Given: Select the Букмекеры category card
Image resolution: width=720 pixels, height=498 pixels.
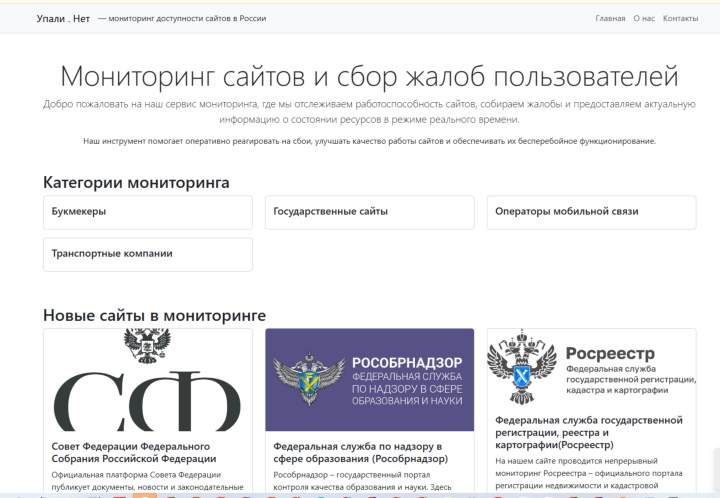Looking at the screenshot, I should tap(148, 212).
